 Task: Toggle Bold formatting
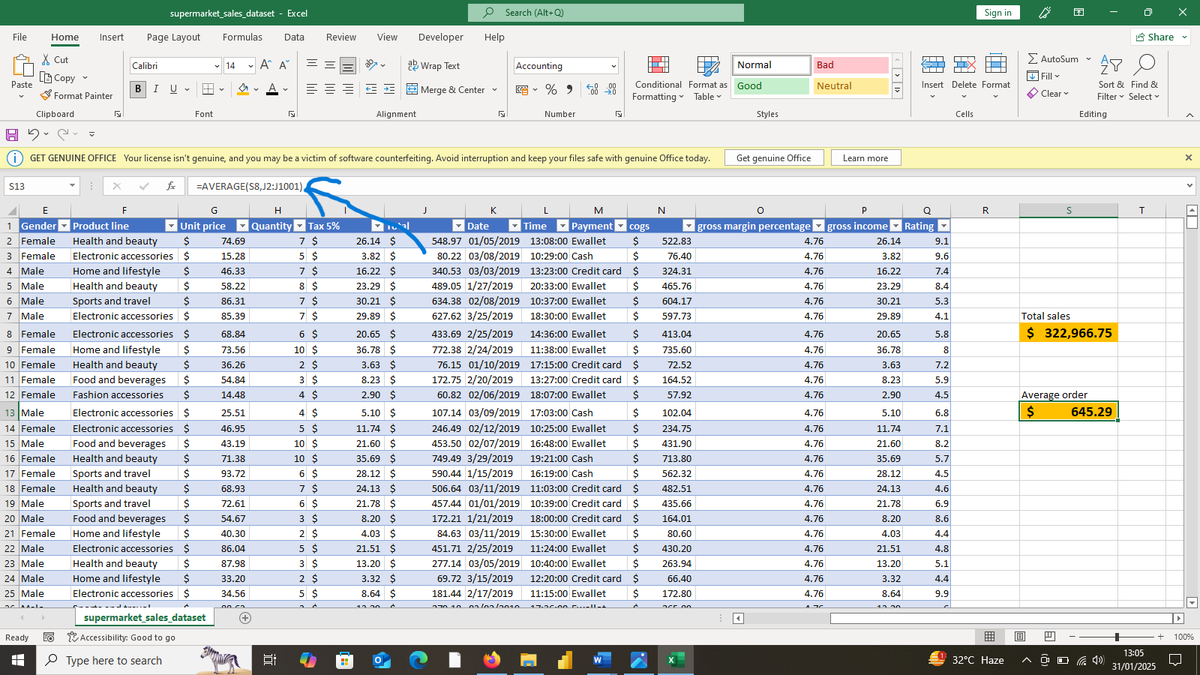coord(140,89)
